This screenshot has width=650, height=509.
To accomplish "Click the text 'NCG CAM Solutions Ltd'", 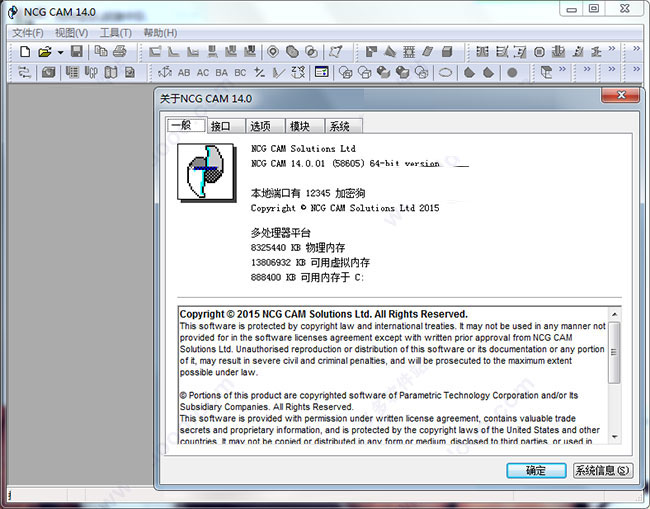I will (x=303, y=148).
